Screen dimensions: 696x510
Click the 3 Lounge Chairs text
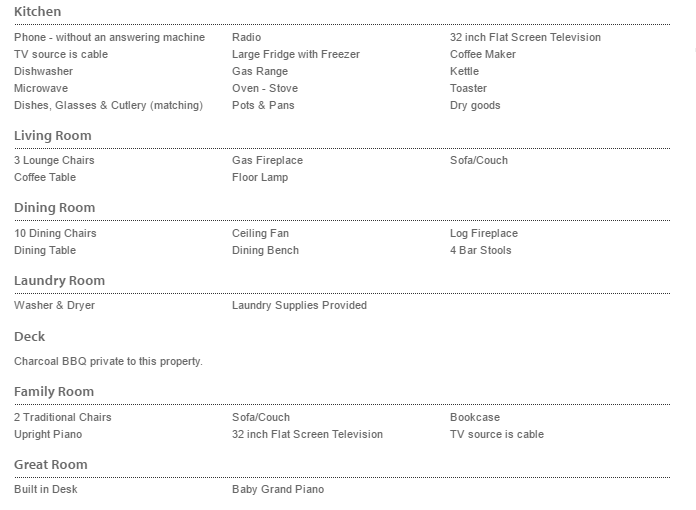coord(54,160)
